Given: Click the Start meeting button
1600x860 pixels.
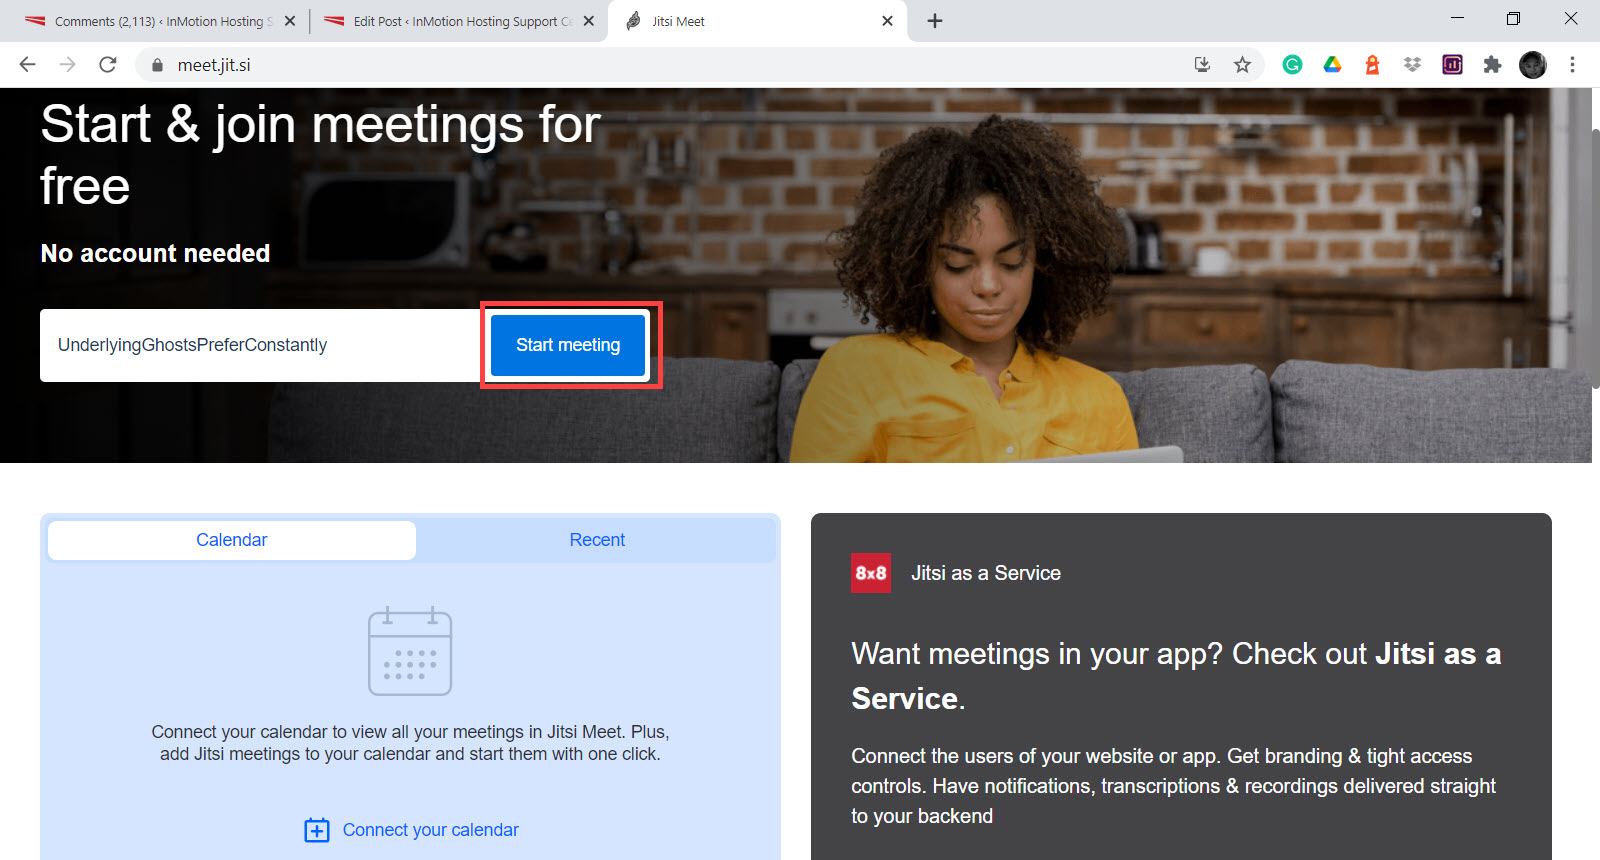Looking at the screenshot, I should click(568, 345).
